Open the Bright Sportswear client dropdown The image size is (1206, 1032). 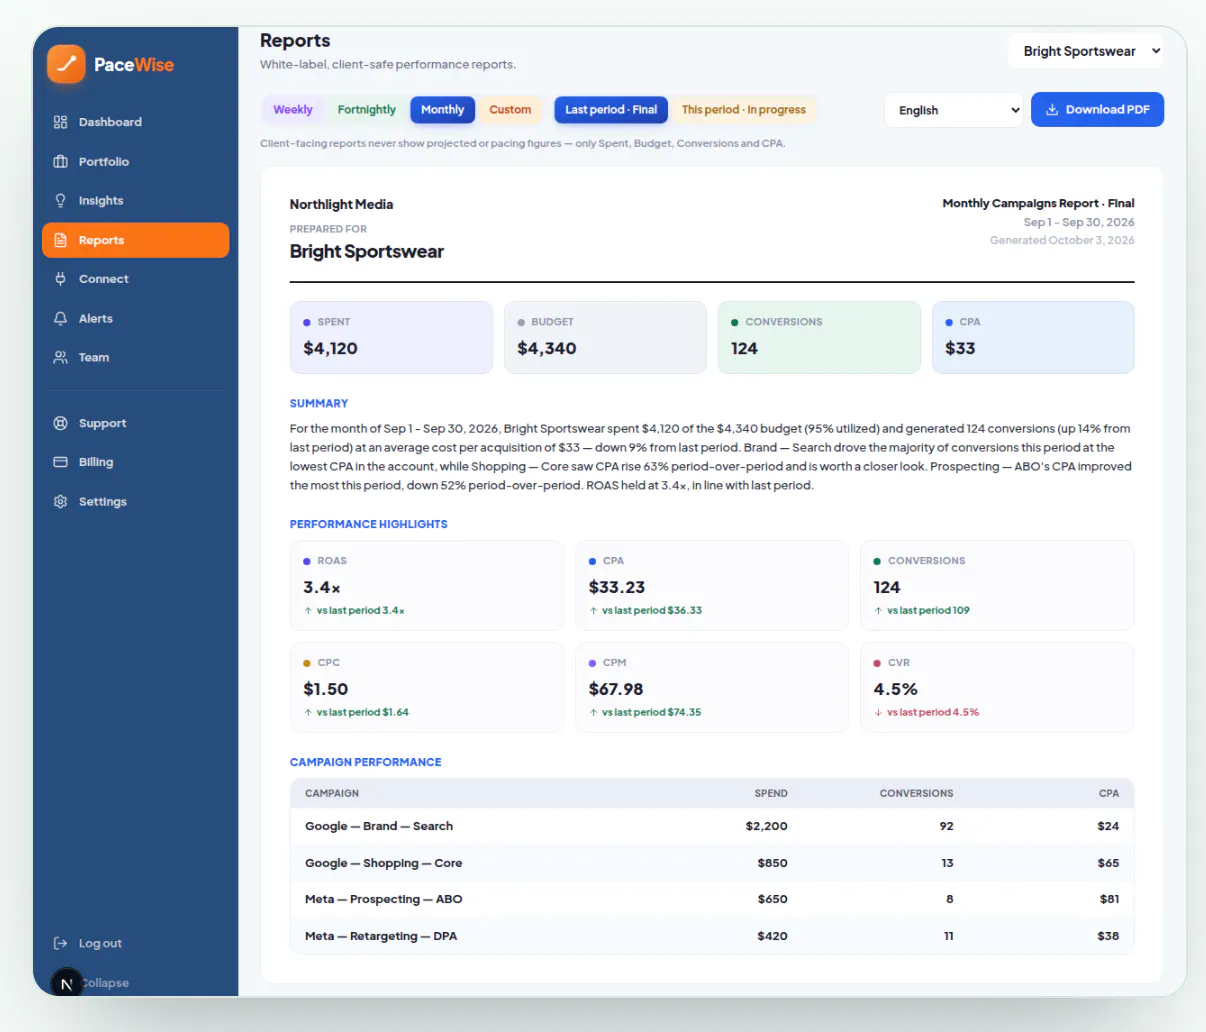pos(1086,51)
